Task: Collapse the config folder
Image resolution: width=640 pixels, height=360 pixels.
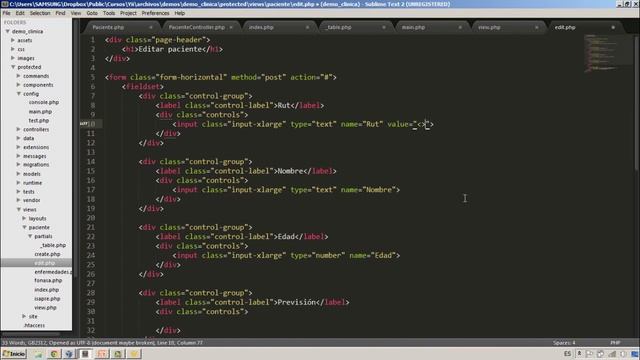Action: point(18,94)
